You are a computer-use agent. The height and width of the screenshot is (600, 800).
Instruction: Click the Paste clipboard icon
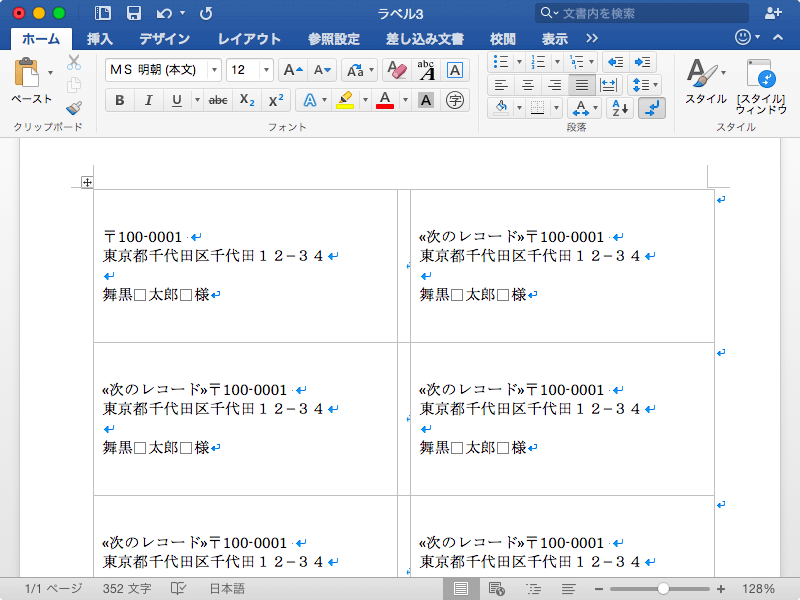tap(27, 72)
